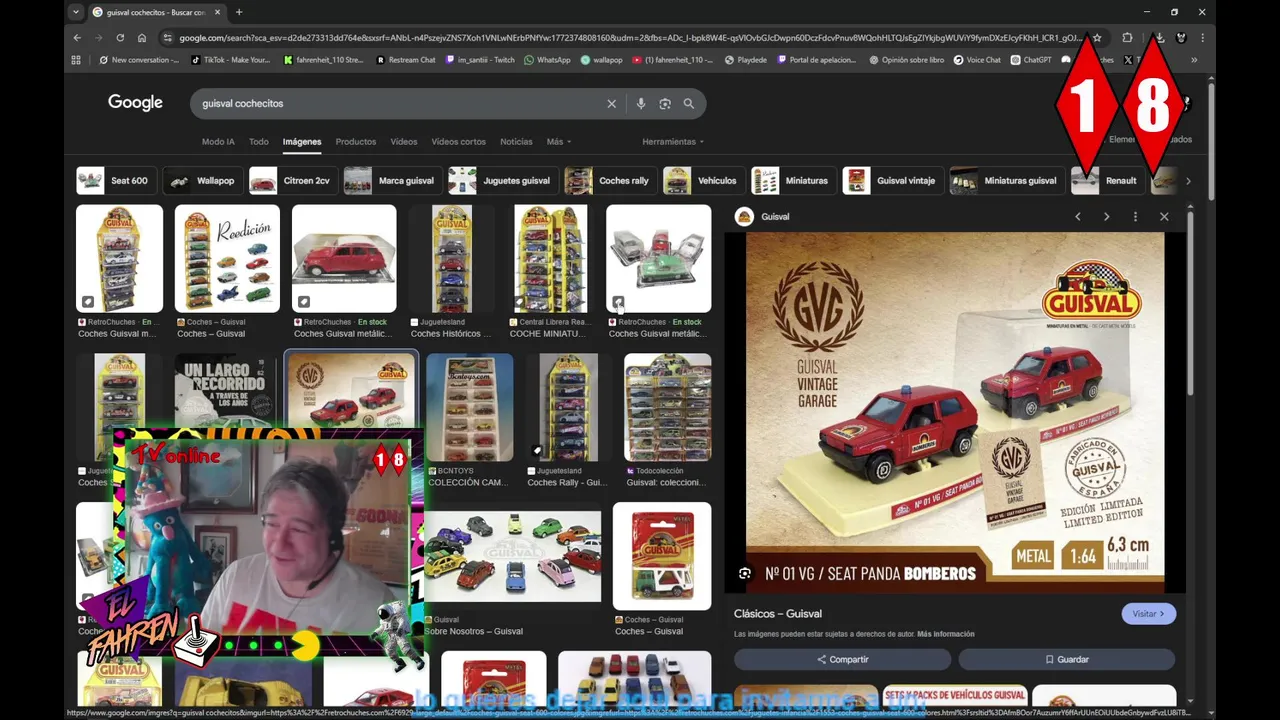Click the guisval cochecitos search field
Viewport: 1280px width, 720px height.
click(x=400, y=104)
